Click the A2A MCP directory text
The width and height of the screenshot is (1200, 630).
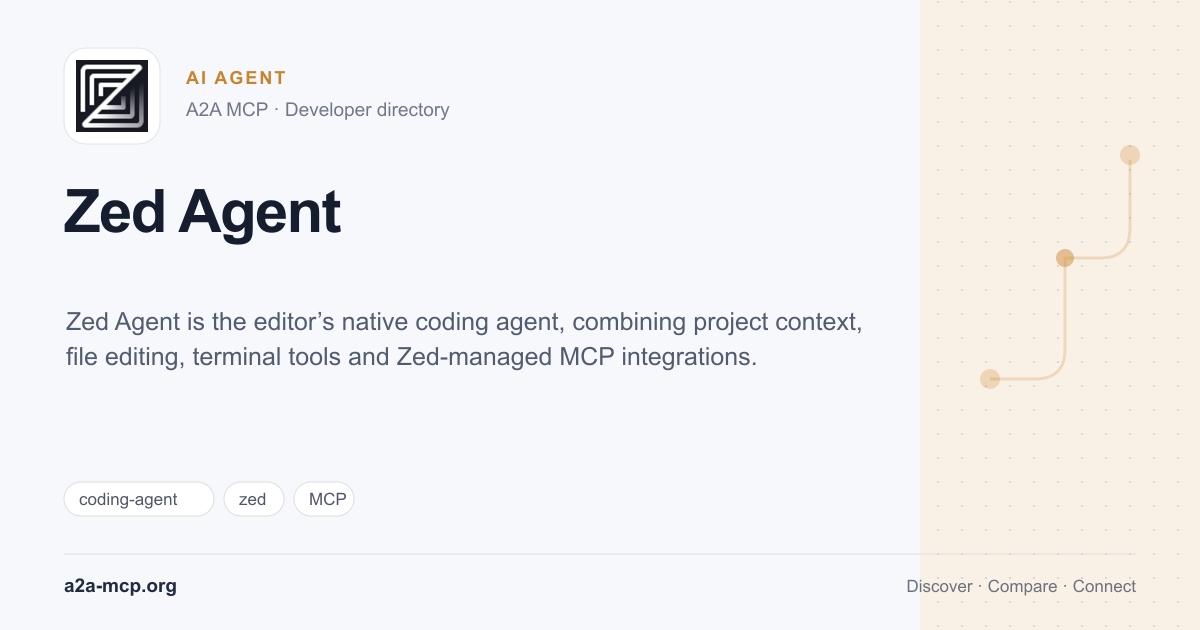pos(227,110)
